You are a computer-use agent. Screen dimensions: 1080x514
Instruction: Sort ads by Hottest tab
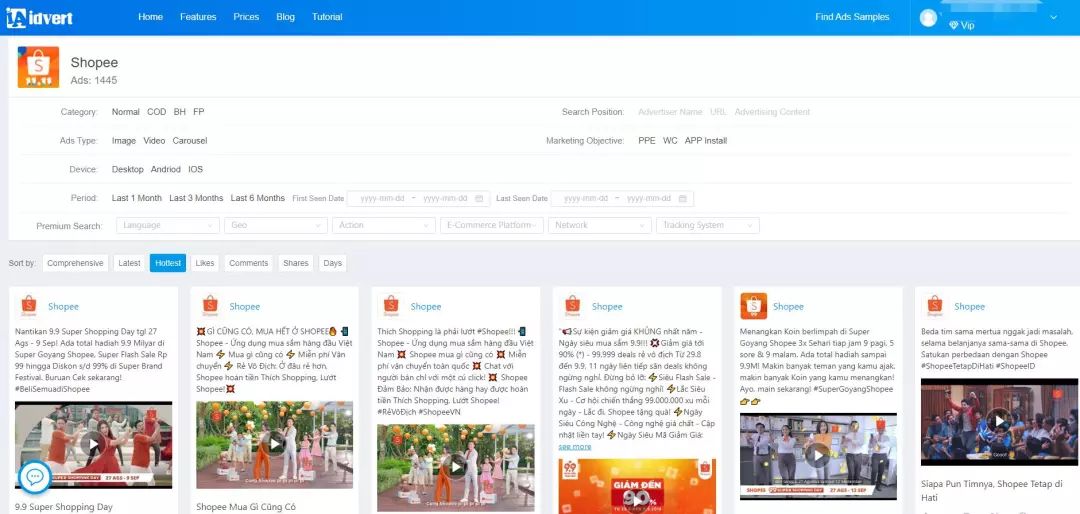[x=168, y=263]
